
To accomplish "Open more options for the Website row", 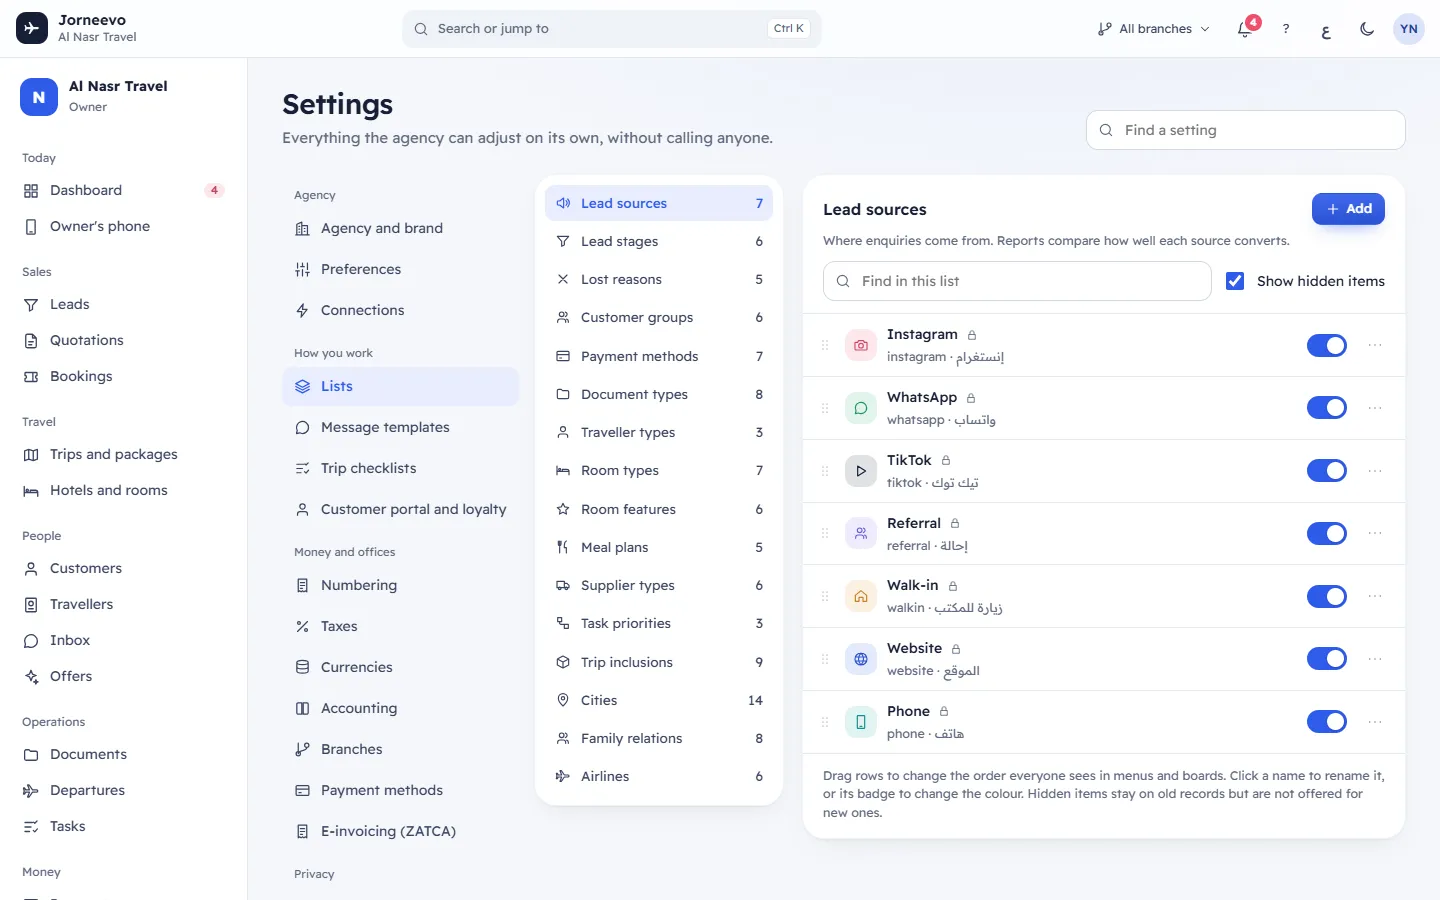I will [1375, 659].
